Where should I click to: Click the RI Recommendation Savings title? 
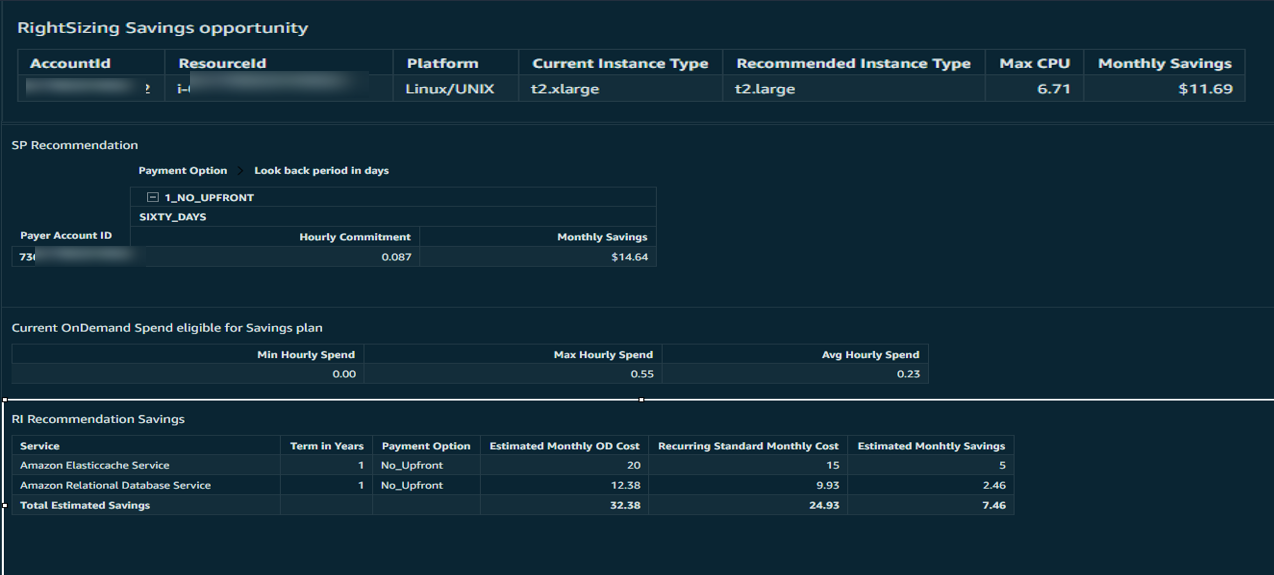click(x=98, y=419)
